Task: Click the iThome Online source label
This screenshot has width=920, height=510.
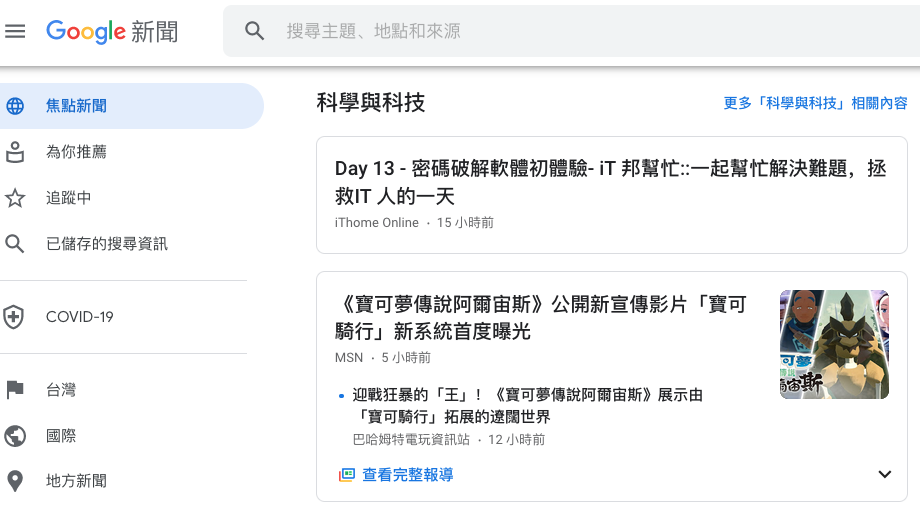Action: point(377,223)
